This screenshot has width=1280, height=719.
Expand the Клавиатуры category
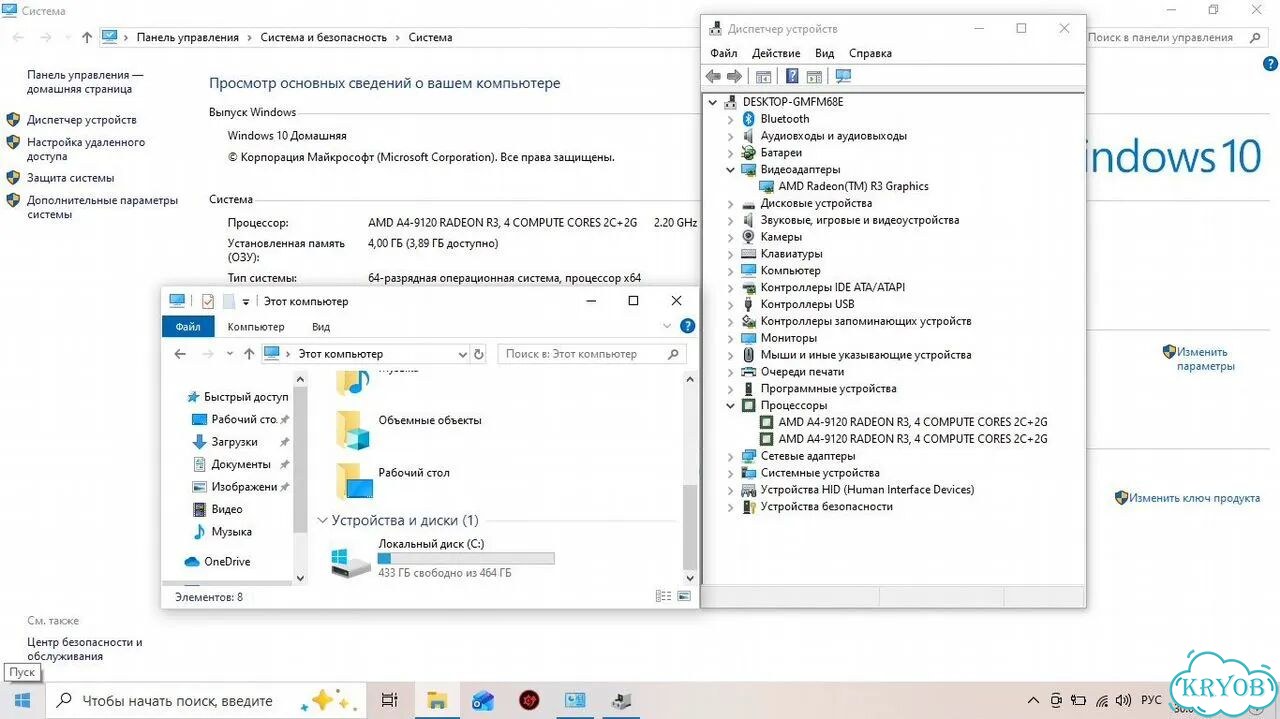coord(730,254)
